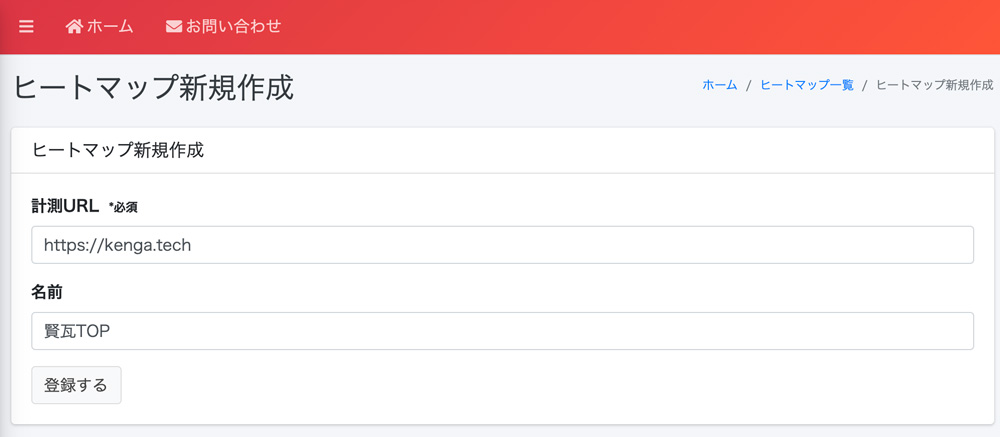Click the *必須 required marker
This screenshot has height=437, width=1000.
tap(123, 208)
